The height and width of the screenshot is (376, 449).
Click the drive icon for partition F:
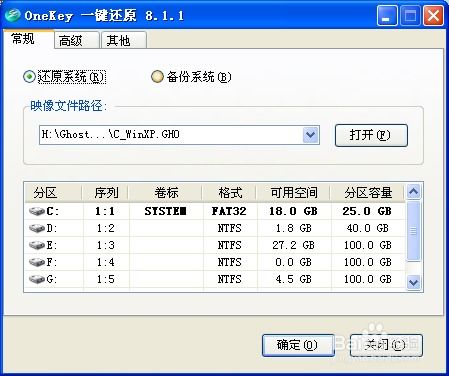(x=37, y=262)
